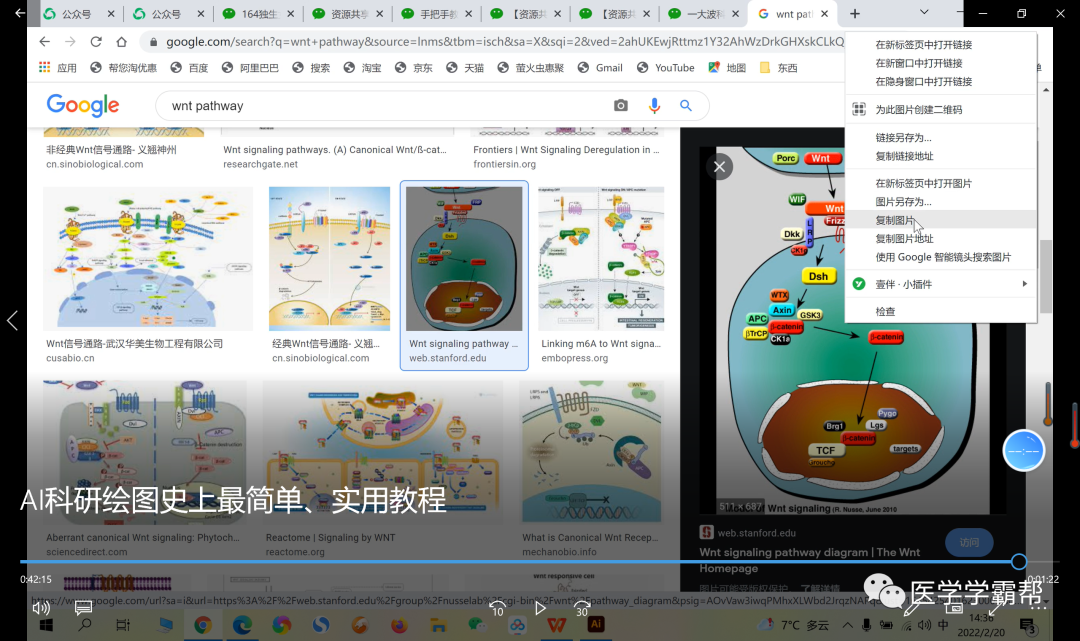The height and width of the screenshot is (641, 1080).
Task: Open the reactome.org Signaling by WNT result
Action: [382, 452]
